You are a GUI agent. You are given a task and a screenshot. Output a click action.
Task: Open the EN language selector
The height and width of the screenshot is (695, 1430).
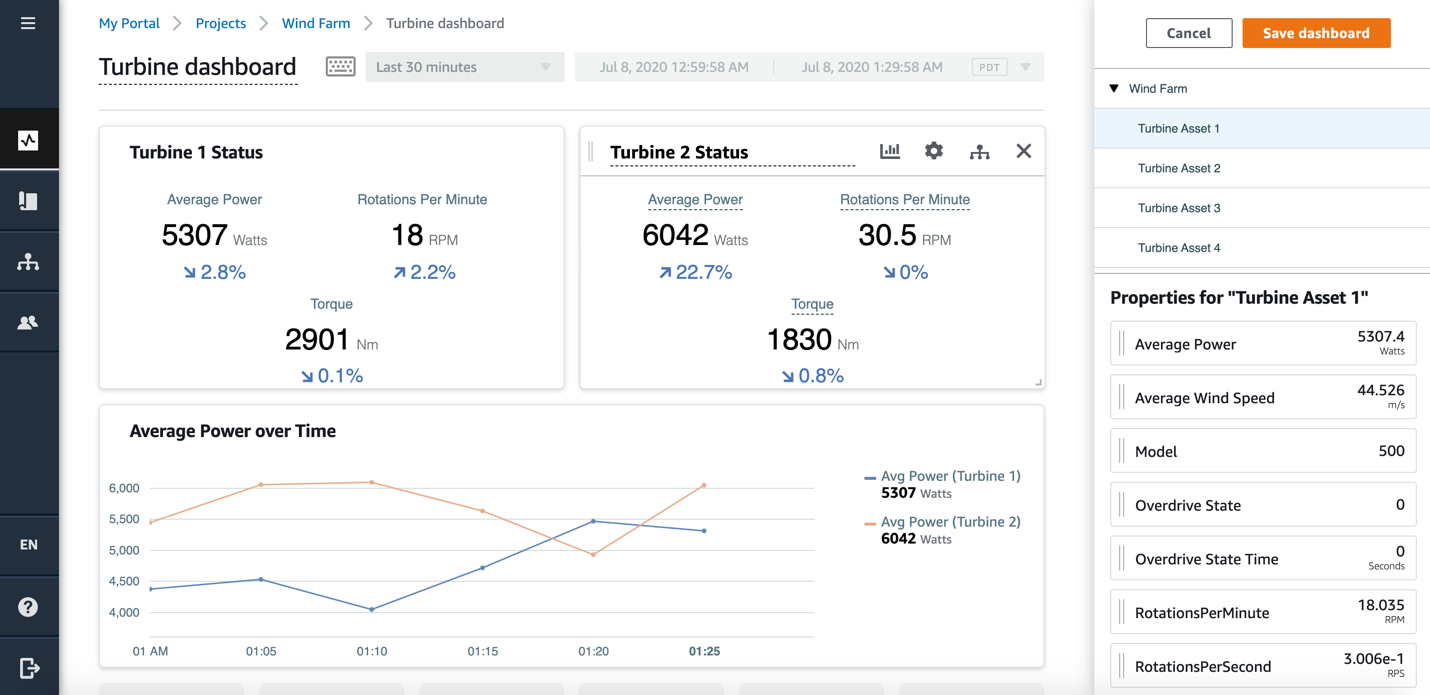[29, 545]
